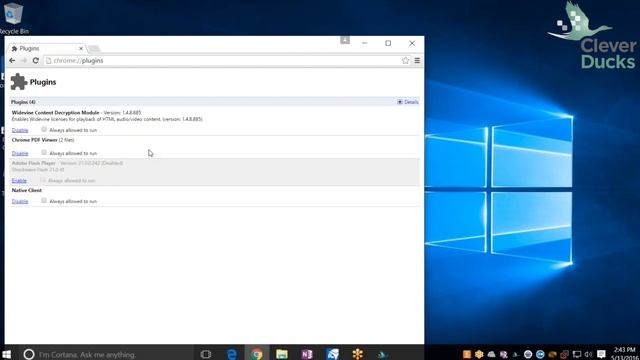This screenshot has width=640, height=360.
Task: Disable the Native Client plugin
Action: click(20, 201)
